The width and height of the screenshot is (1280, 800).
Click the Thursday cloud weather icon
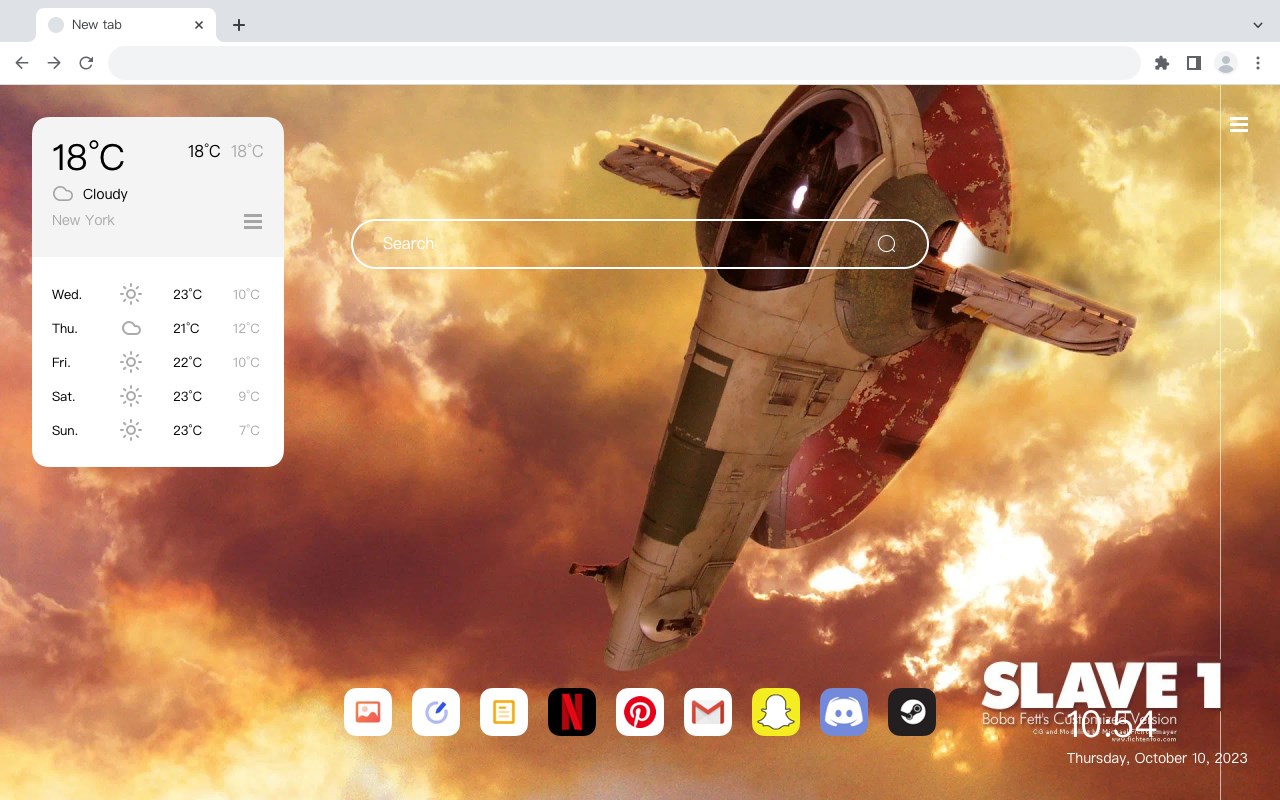131,328
